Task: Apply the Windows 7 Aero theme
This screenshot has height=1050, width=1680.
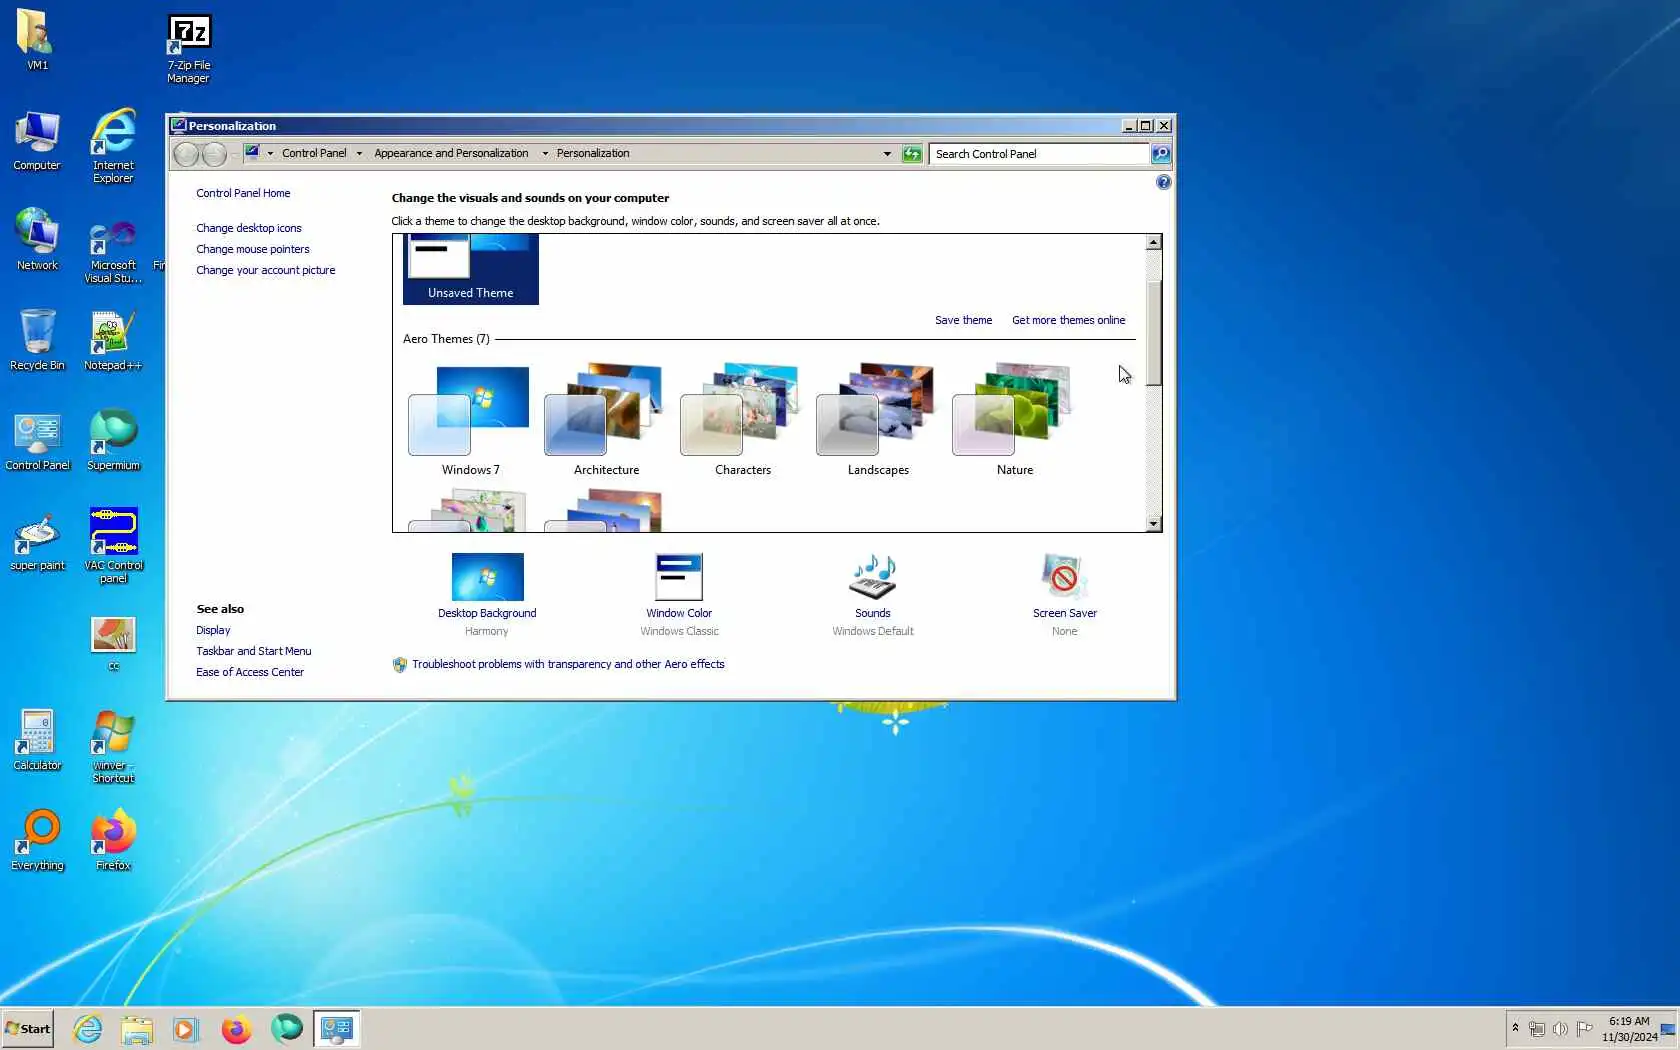Action: click(x=470, y=421)
